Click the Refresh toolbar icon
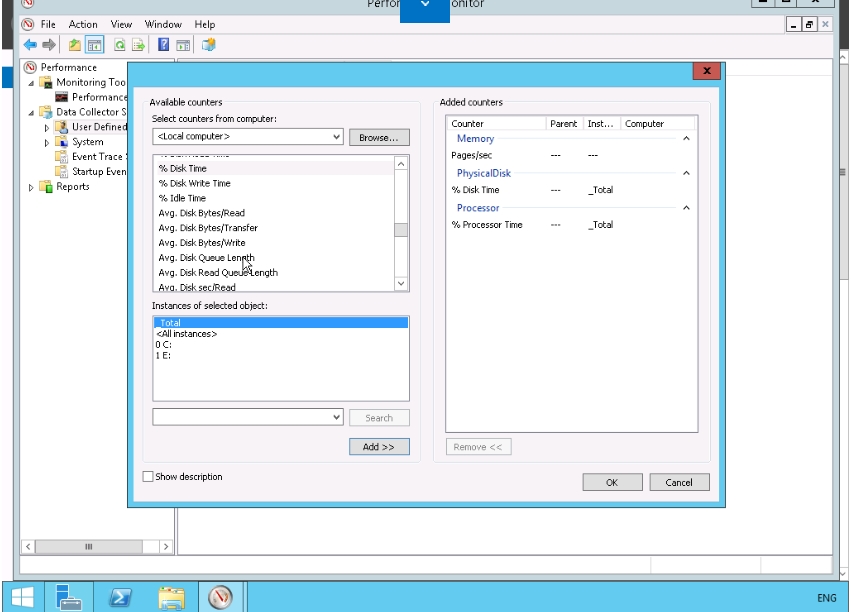 (120, 45)
